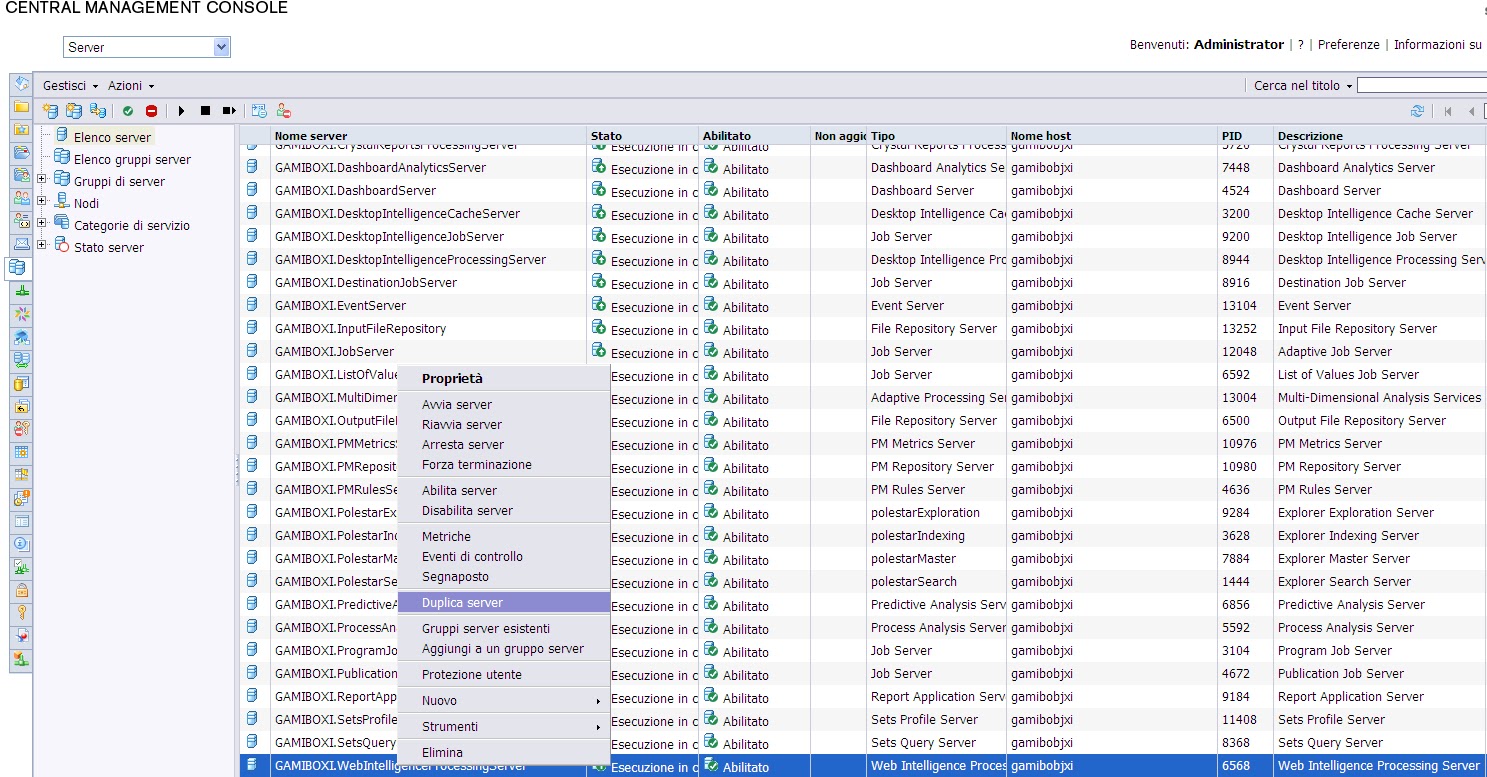Expand the Nodi tree node
Screen dimensions: 1487x777
[41, 202]
